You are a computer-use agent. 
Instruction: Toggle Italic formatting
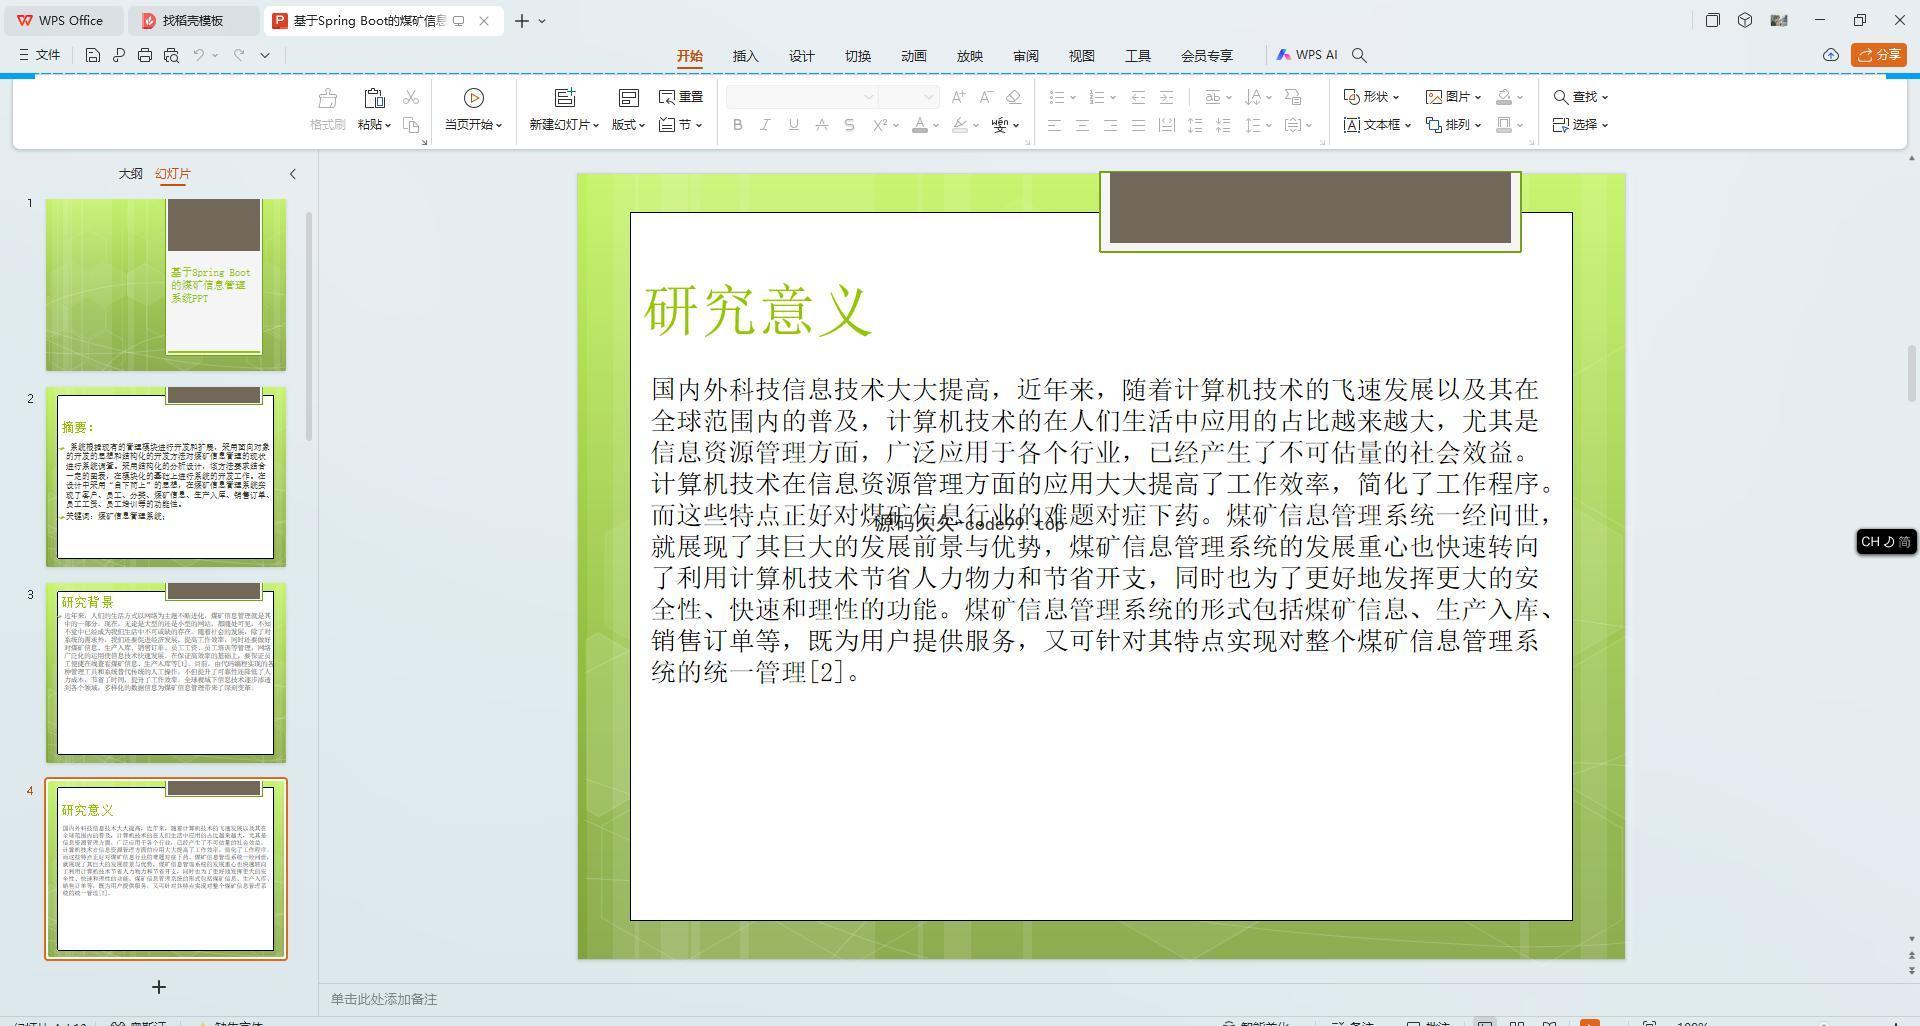click(765, 125)
